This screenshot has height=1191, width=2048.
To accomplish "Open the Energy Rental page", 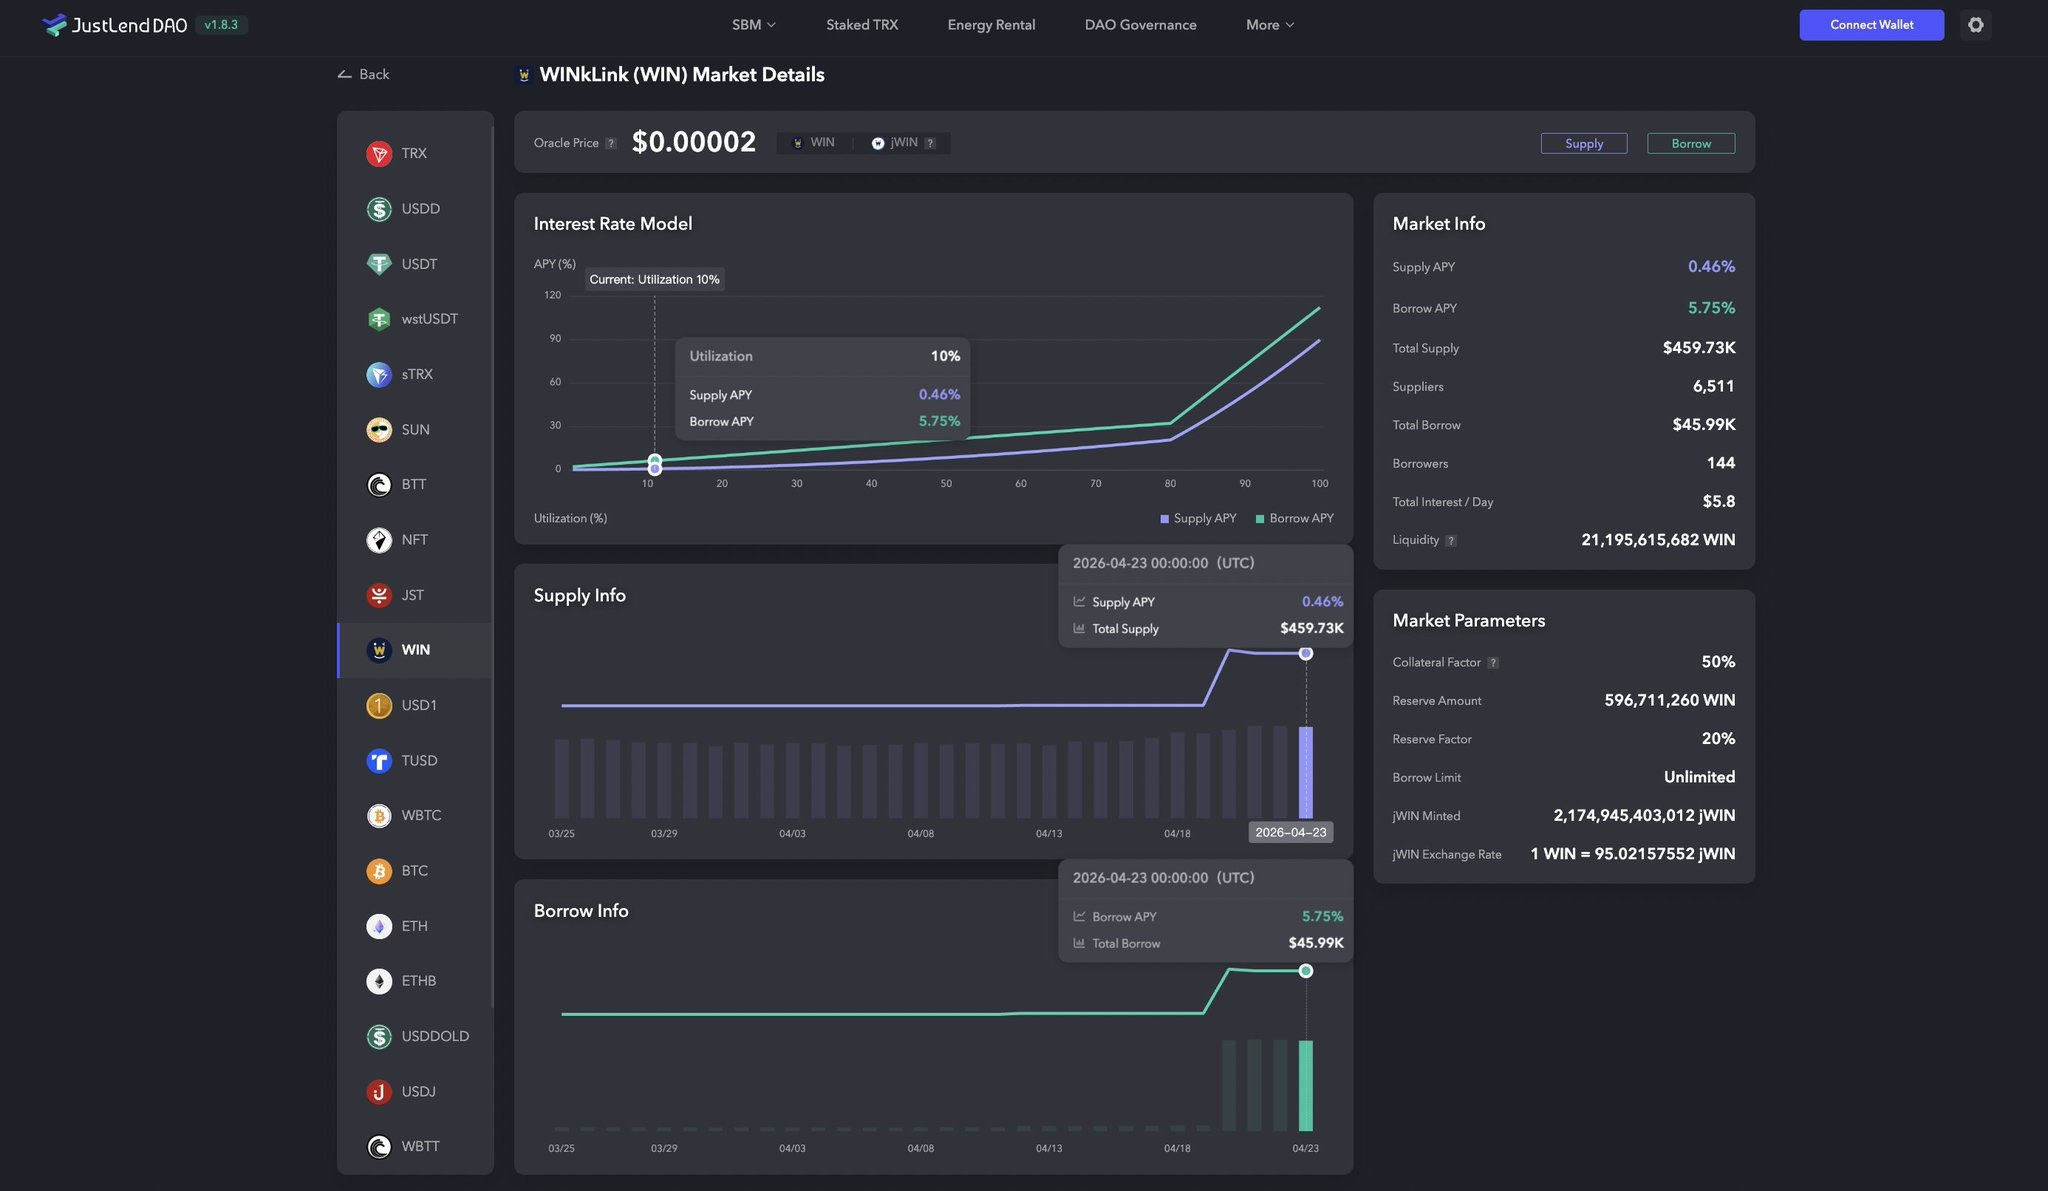I will pyautogui.click(x=991, y=25).
